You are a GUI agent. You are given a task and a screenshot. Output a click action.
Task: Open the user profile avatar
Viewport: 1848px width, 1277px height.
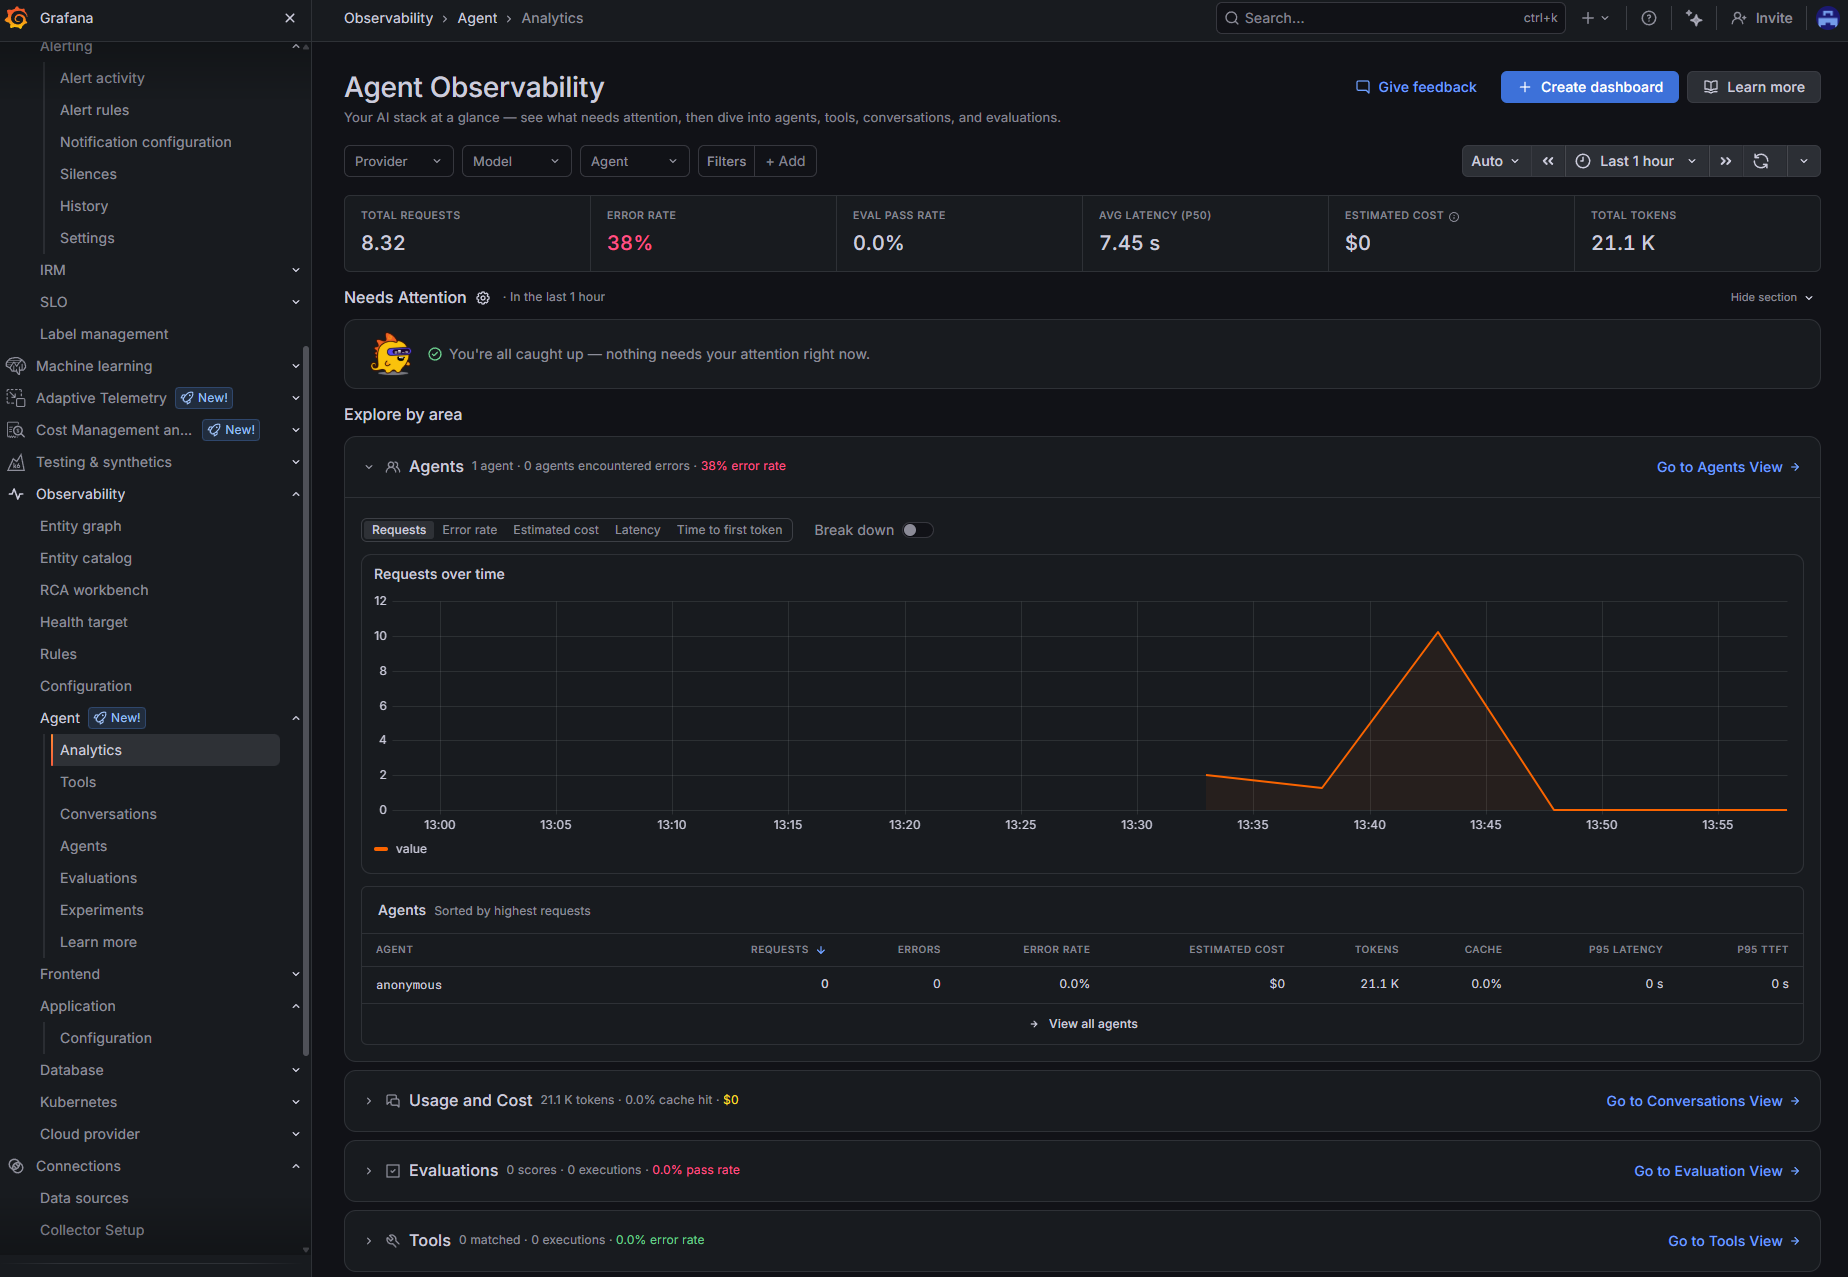1827,18
